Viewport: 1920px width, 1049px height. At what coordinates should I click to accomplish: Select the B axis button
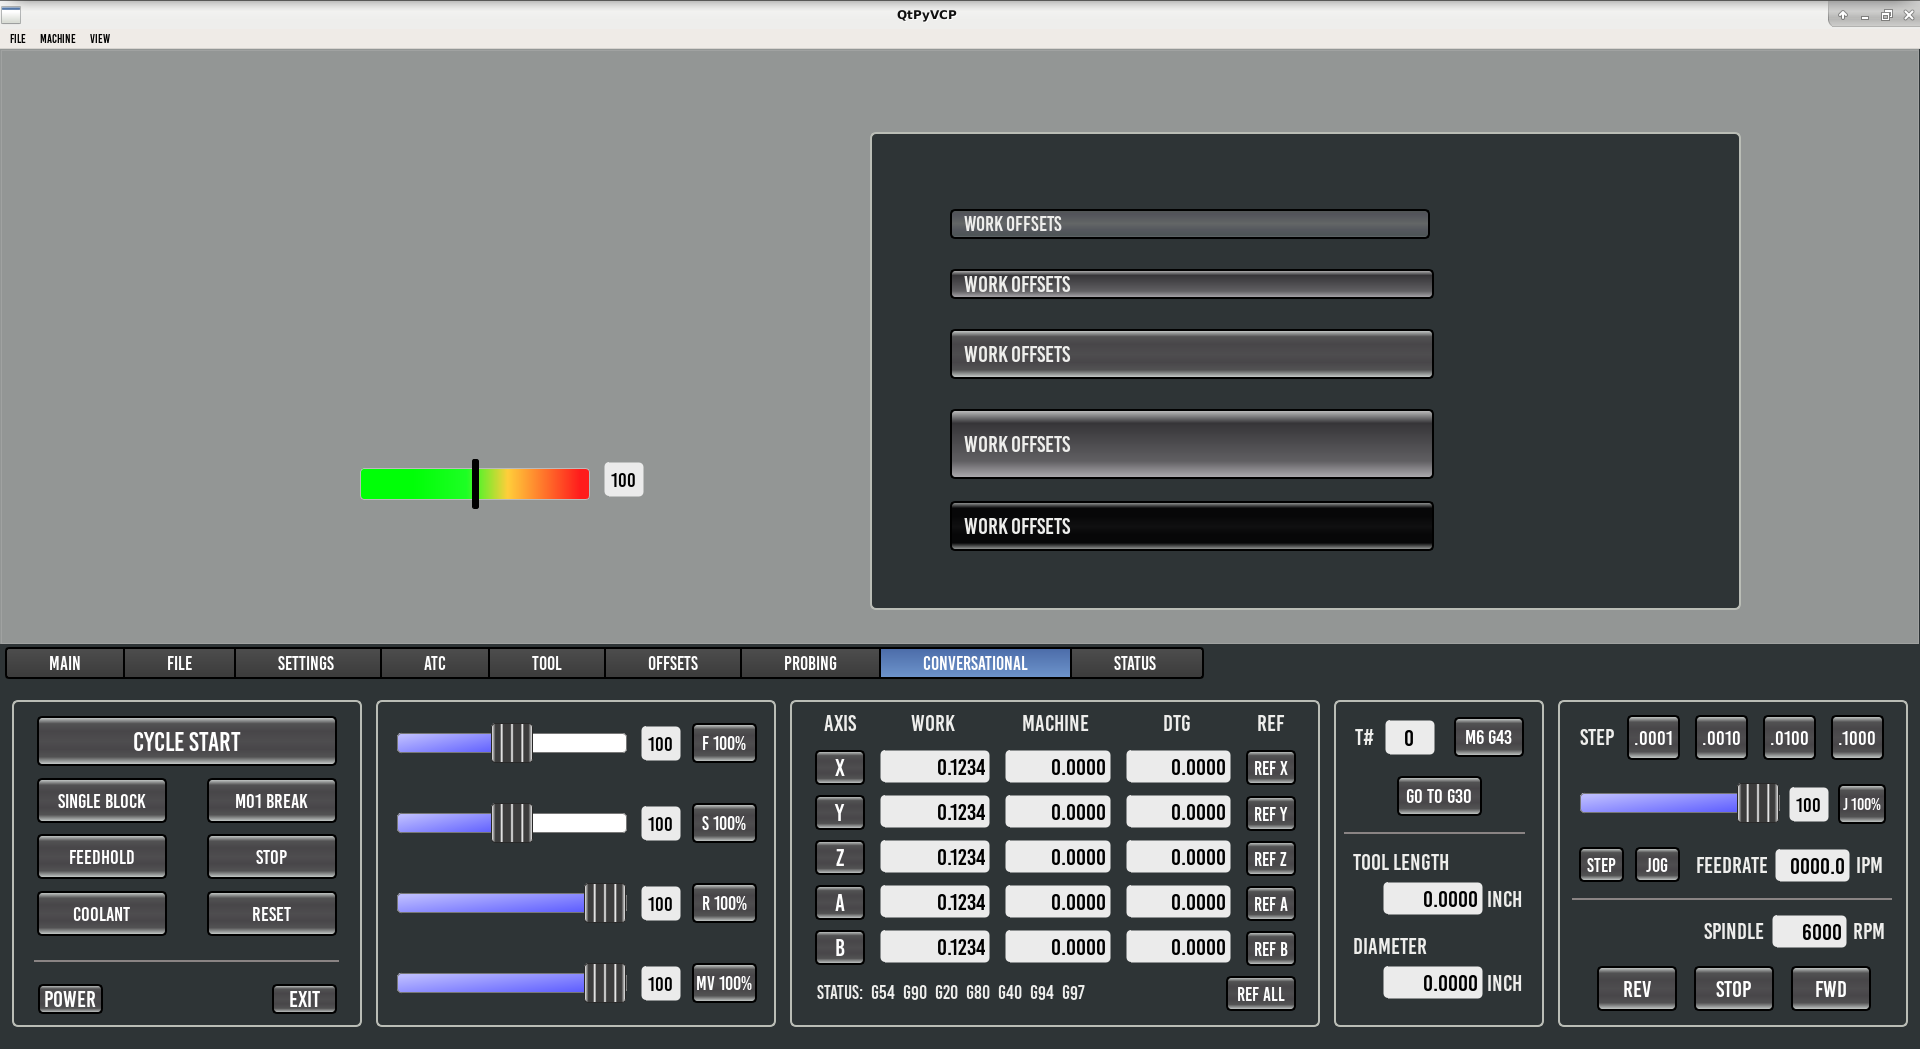(x=840, y=948)
